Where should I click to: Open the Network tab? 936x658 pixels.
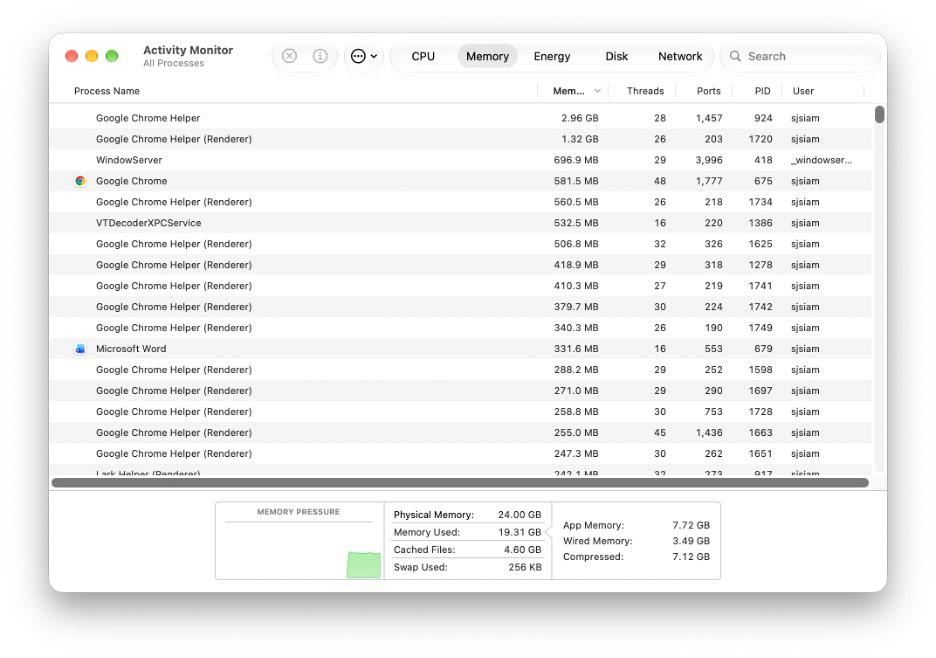click(x=680, y=56)
